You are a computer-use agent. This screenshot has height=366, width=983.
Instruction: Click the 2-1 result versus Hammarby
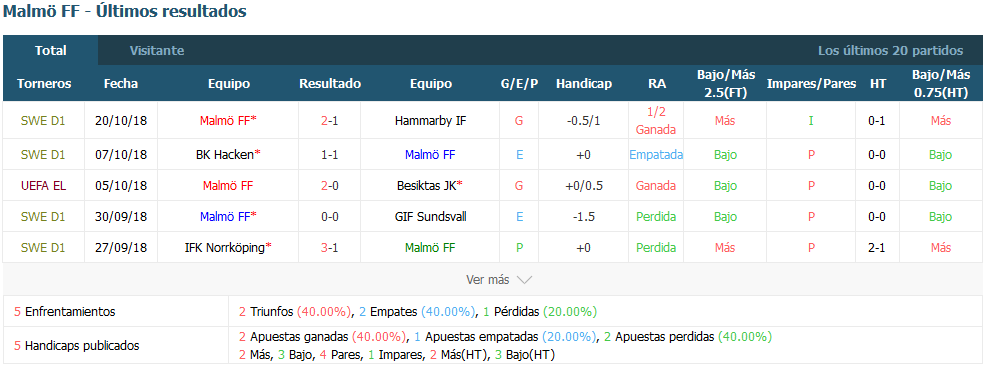(330, 120)
